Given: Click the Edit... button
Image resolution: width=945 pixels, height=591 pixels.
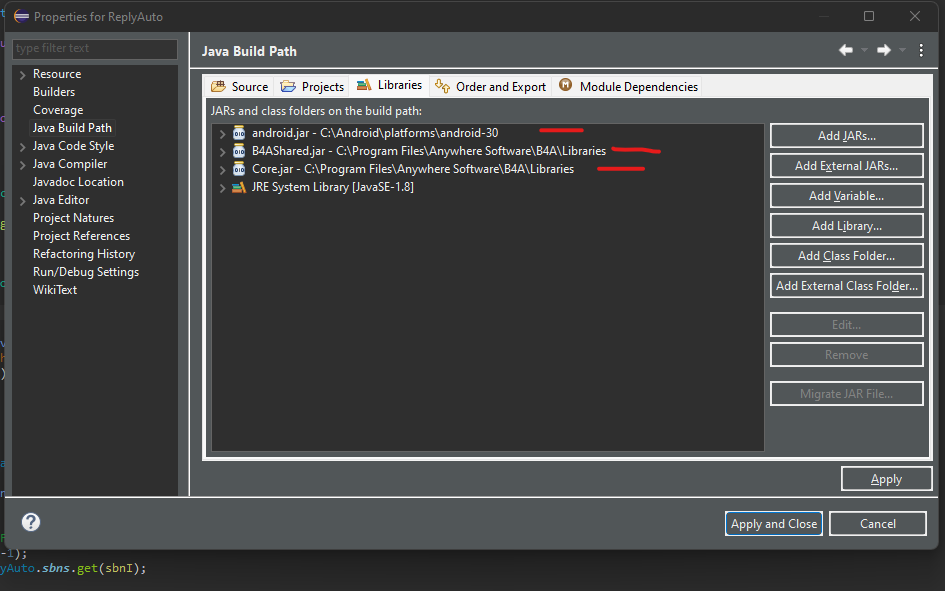Looking at the screenshot, I should tap(846, 325).
